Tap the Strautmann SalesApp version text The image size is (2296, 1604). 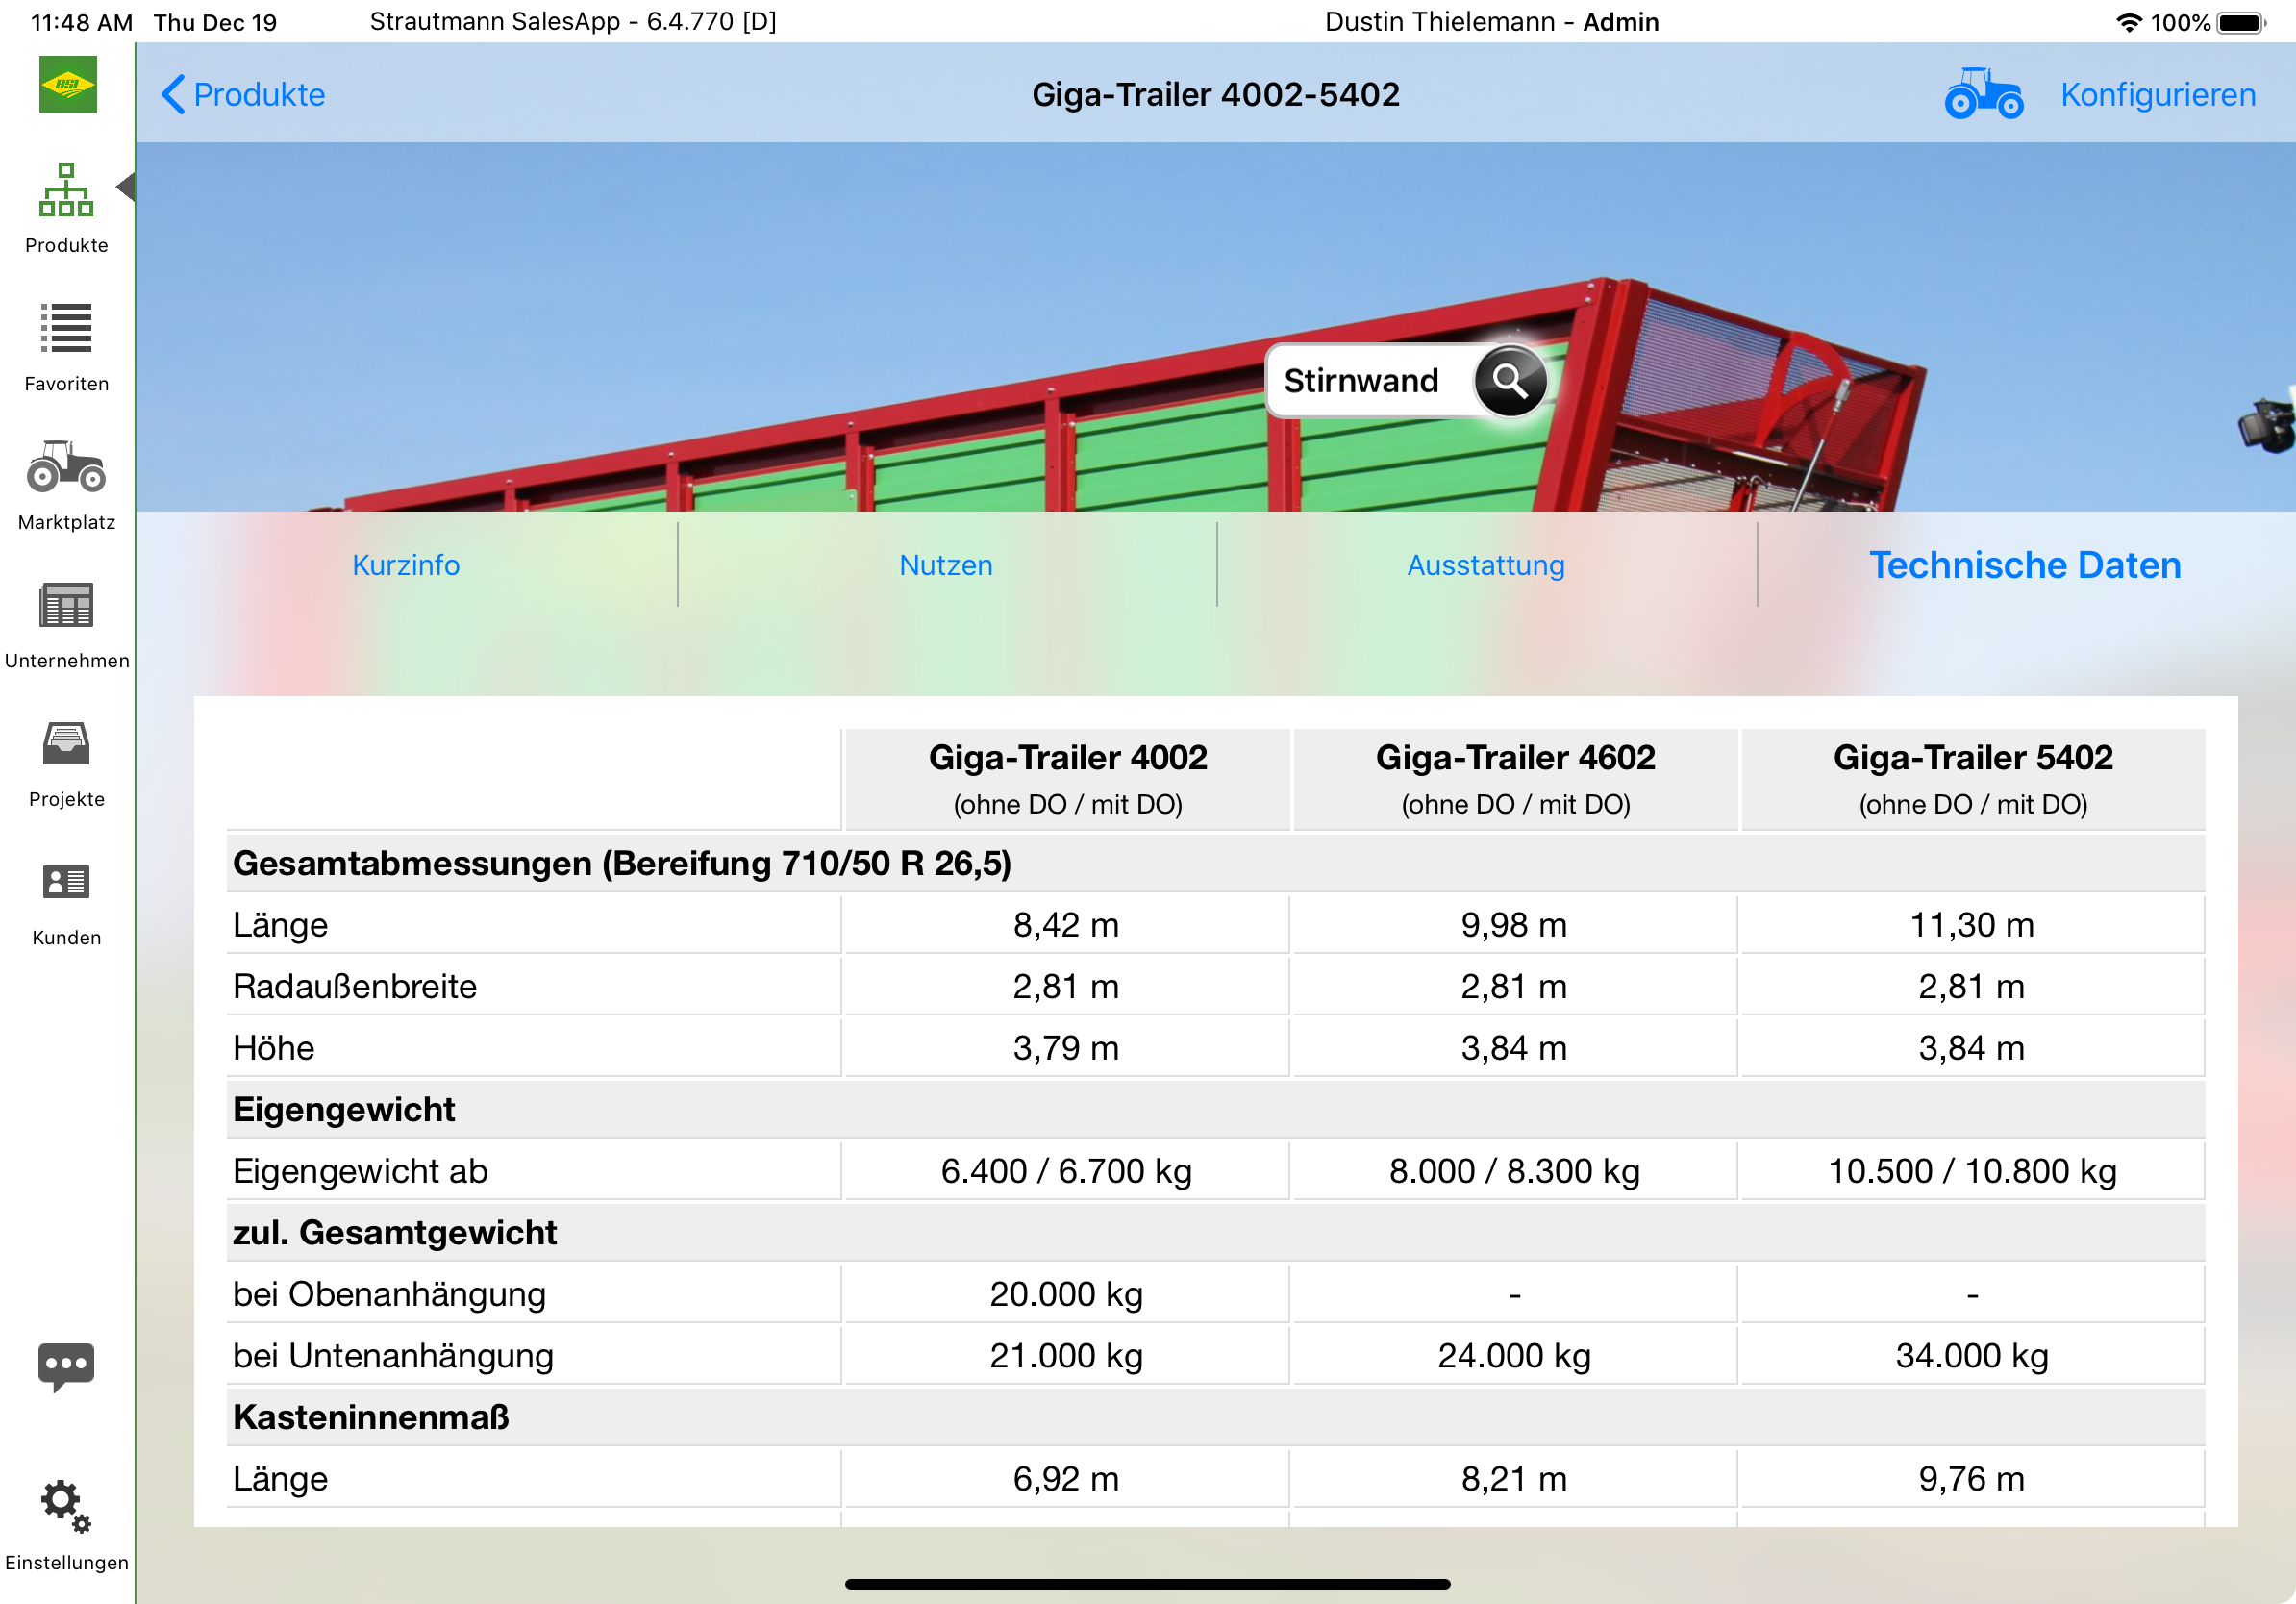pyautogui.click(x=573, y=22)
